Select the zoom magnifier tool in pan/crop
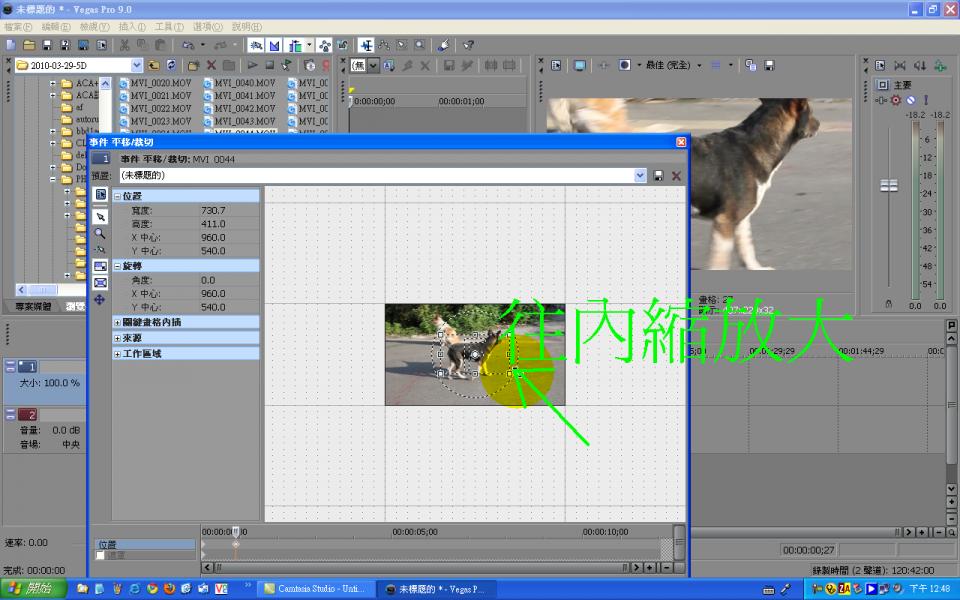Viewport: 960px width, 600px height. point(100,233)
